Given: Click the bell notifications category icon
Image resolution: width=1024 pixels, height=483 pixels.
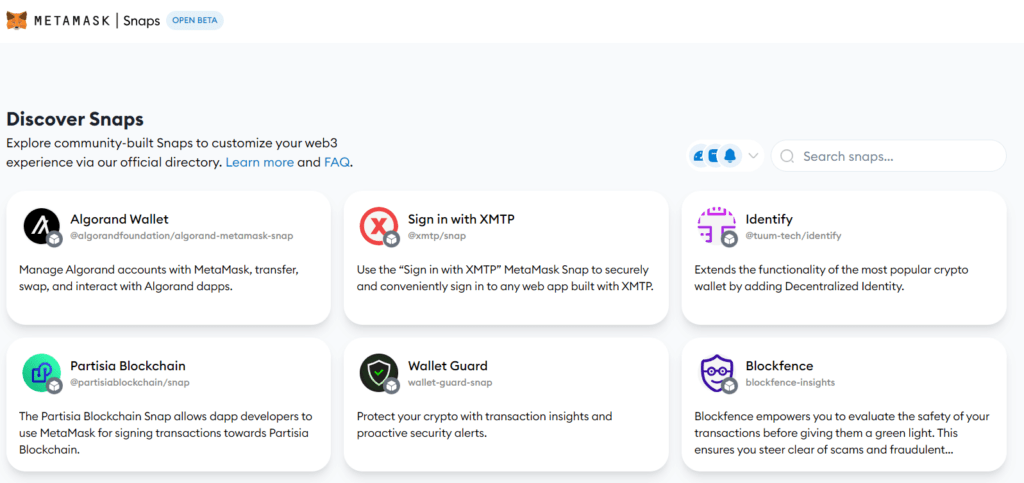Looking at the screenshot, I should click(x=730, y=156).
